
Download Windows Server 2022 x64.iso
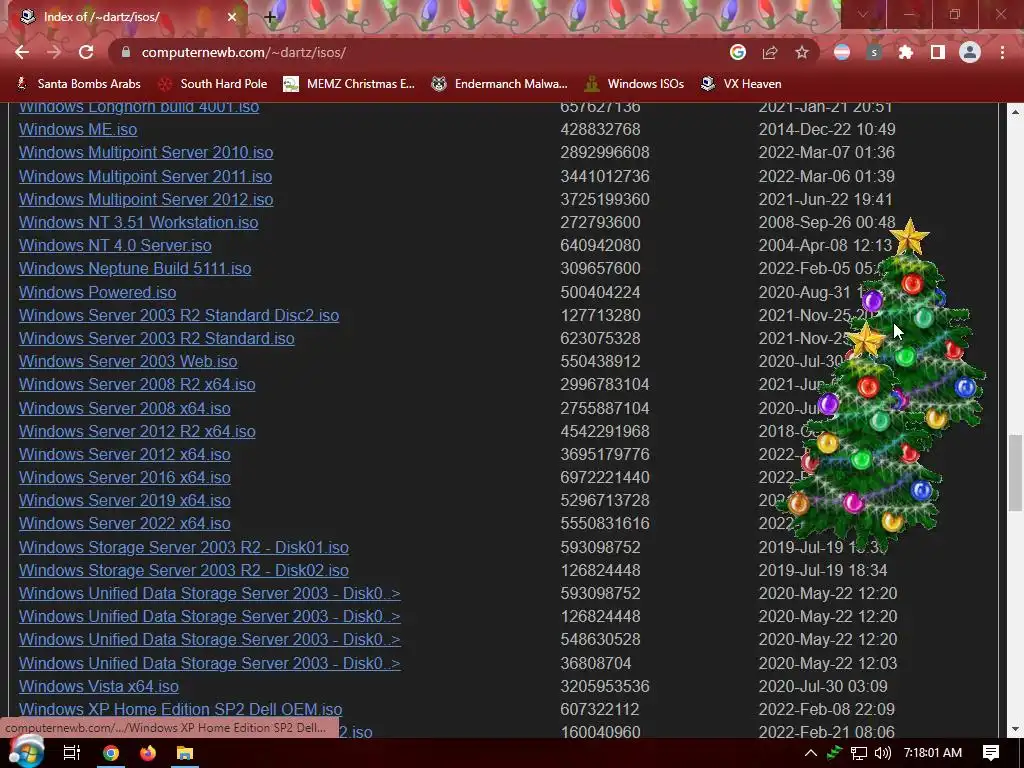pos(125,523)
